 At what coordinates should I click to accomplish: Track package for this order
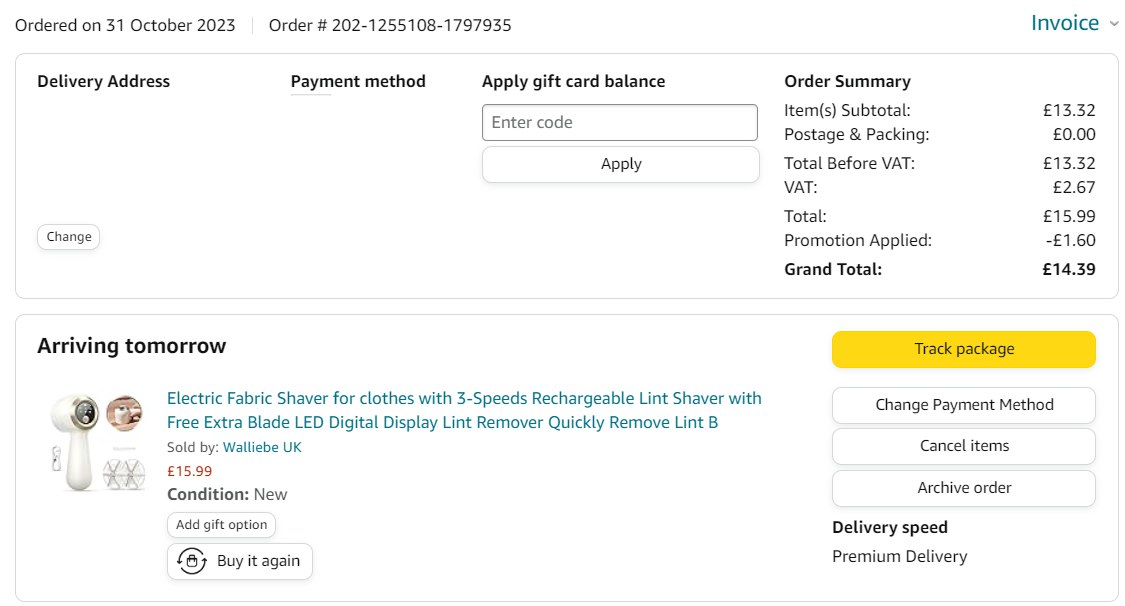click(x=964, y=349)
